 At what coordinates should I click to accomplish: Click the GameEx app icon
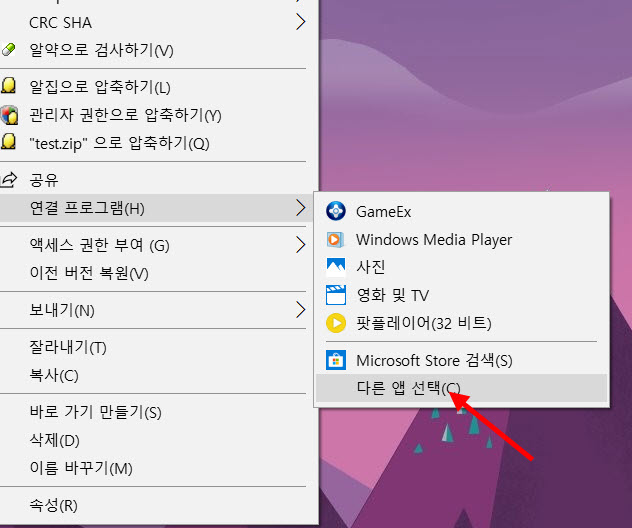tap(336, 211)
